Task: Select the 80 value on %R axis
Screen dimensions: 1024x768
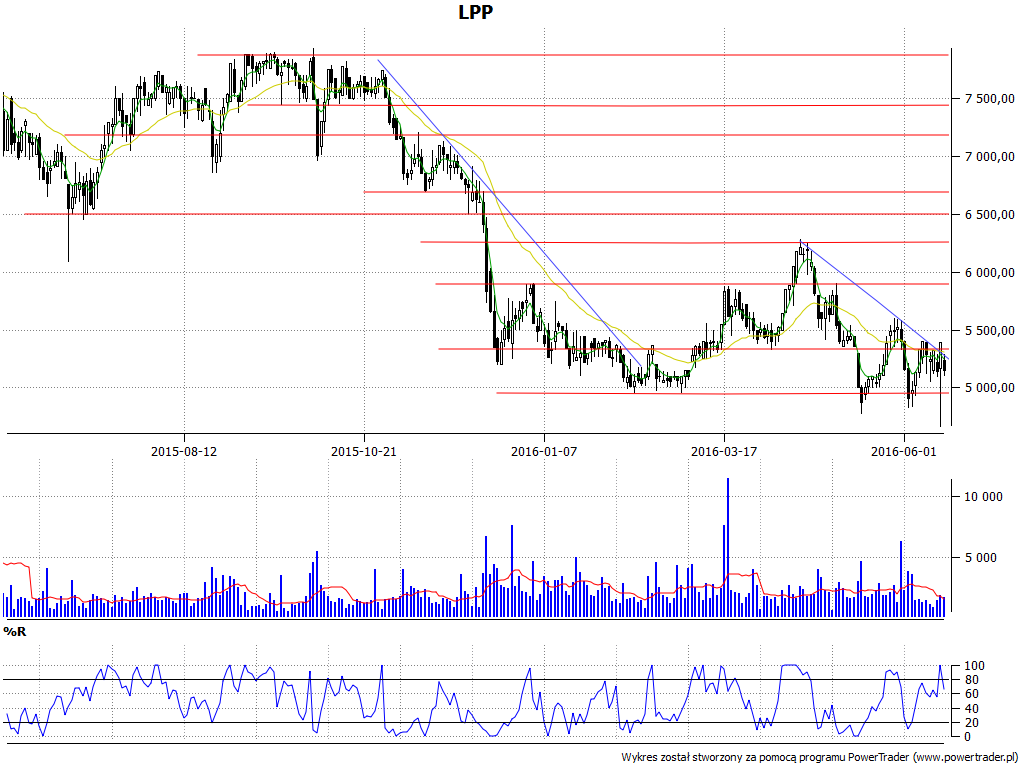Action: 972,680
